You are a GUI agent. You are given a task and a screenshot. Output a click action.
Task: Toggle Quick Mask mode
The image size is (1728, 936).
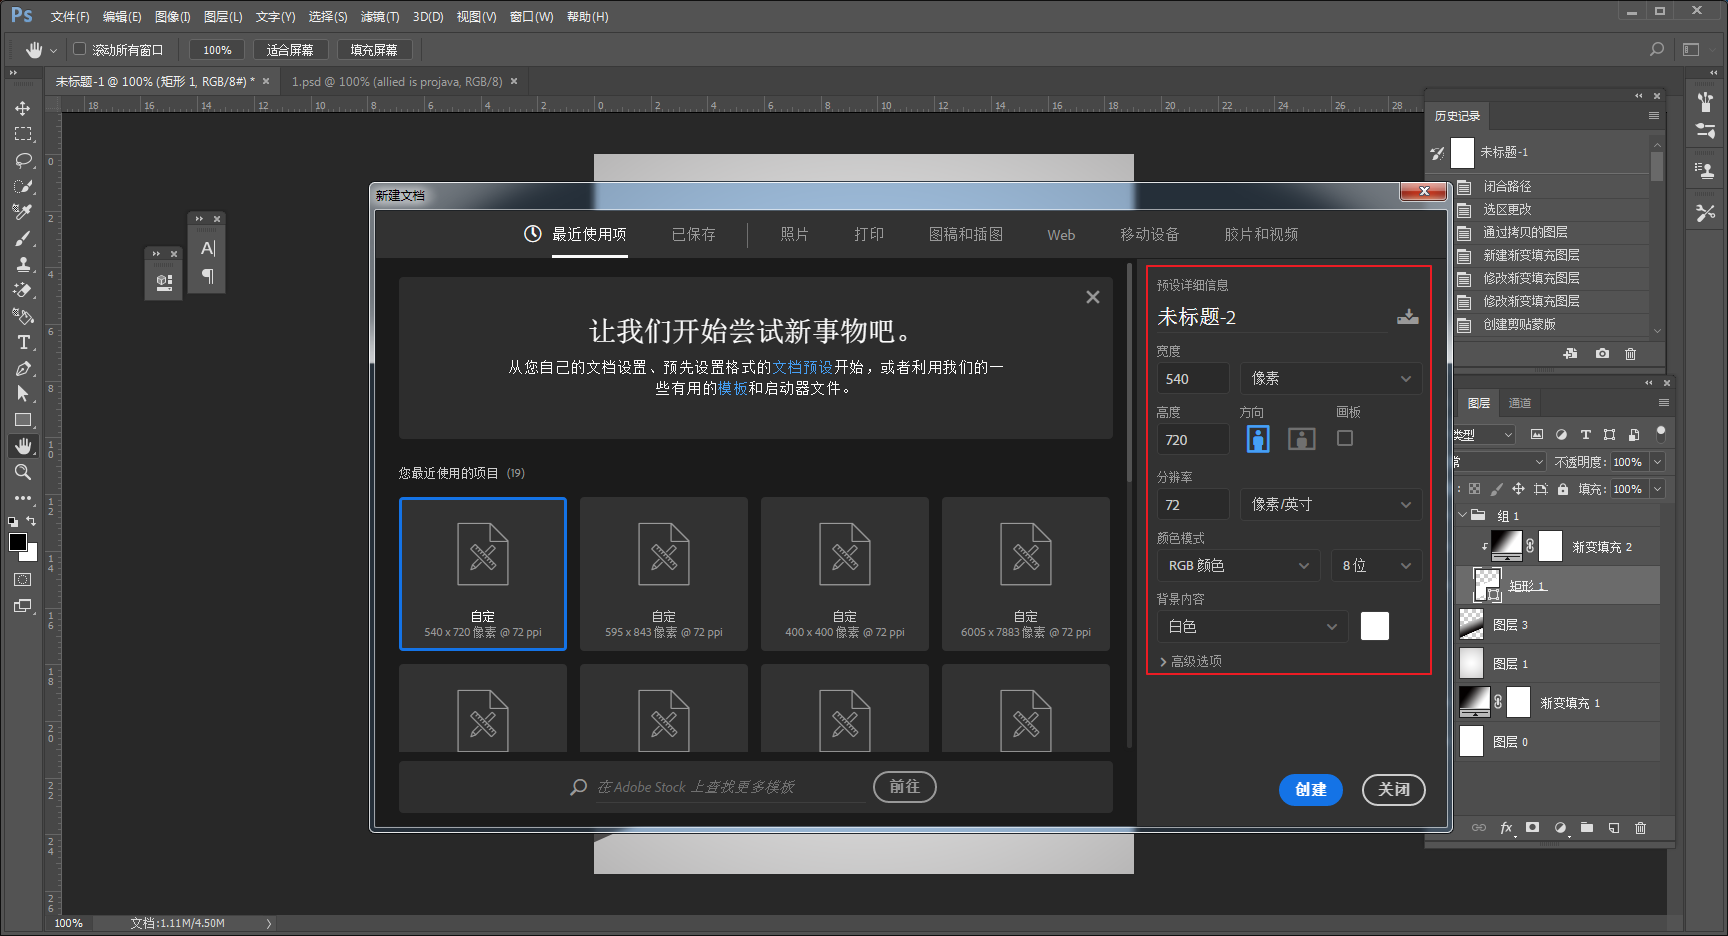tap(23, 580)
